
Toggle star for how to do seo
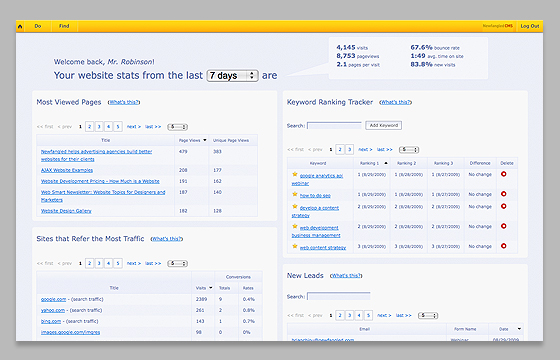click(295, 194)
